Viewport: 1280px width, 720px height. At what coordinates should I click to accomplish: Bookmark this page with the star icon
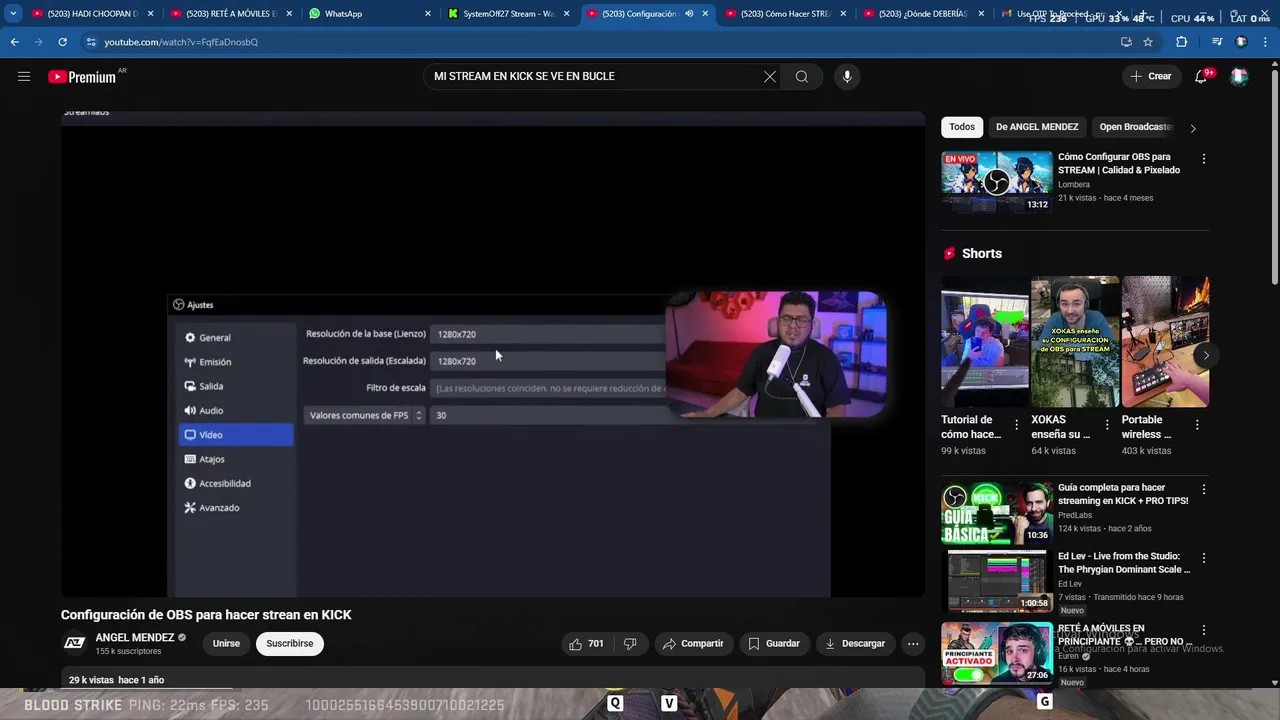point(1148,42)
